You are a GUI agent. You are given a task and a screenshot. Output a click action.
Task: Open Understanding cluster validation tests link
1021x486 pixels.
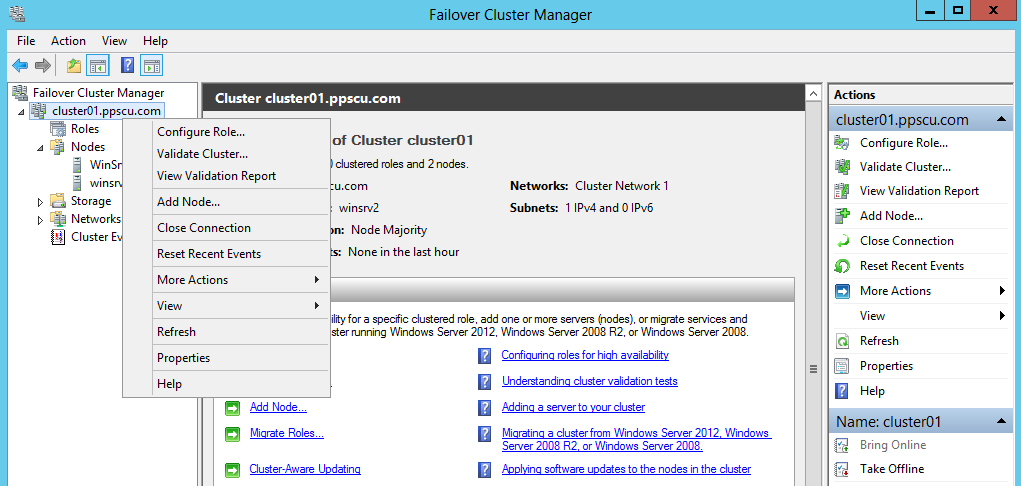coord(590,381)
